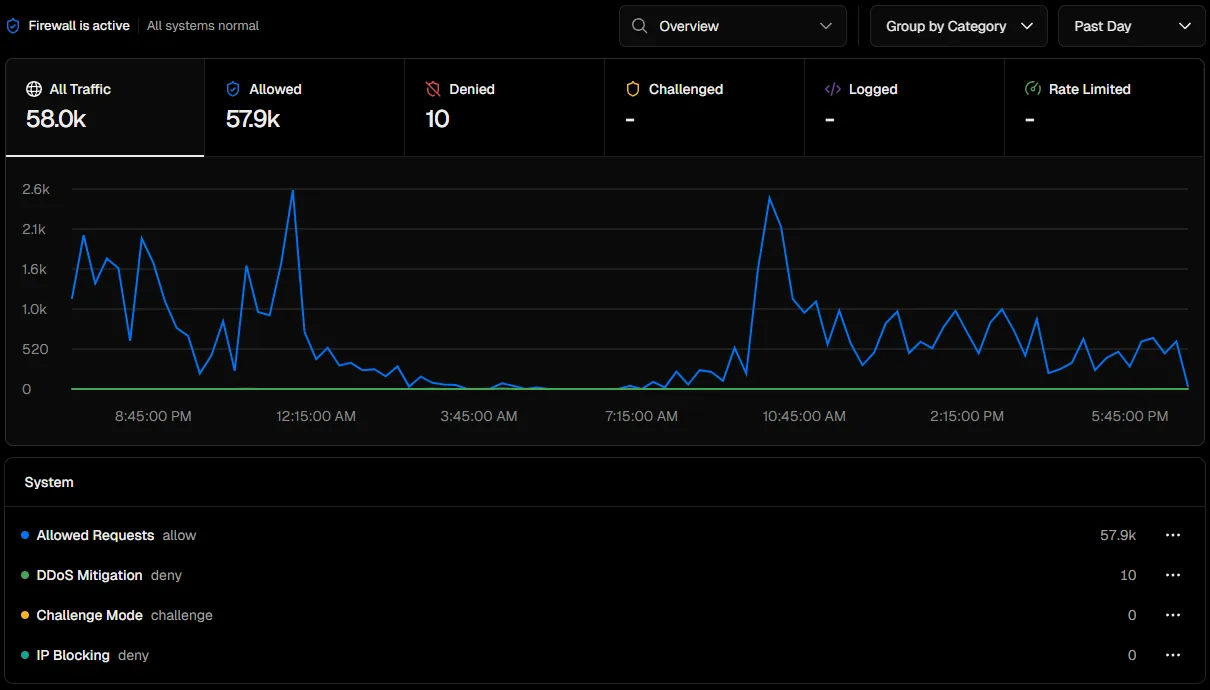Click the Logged code brackets icon

(833, 89)
